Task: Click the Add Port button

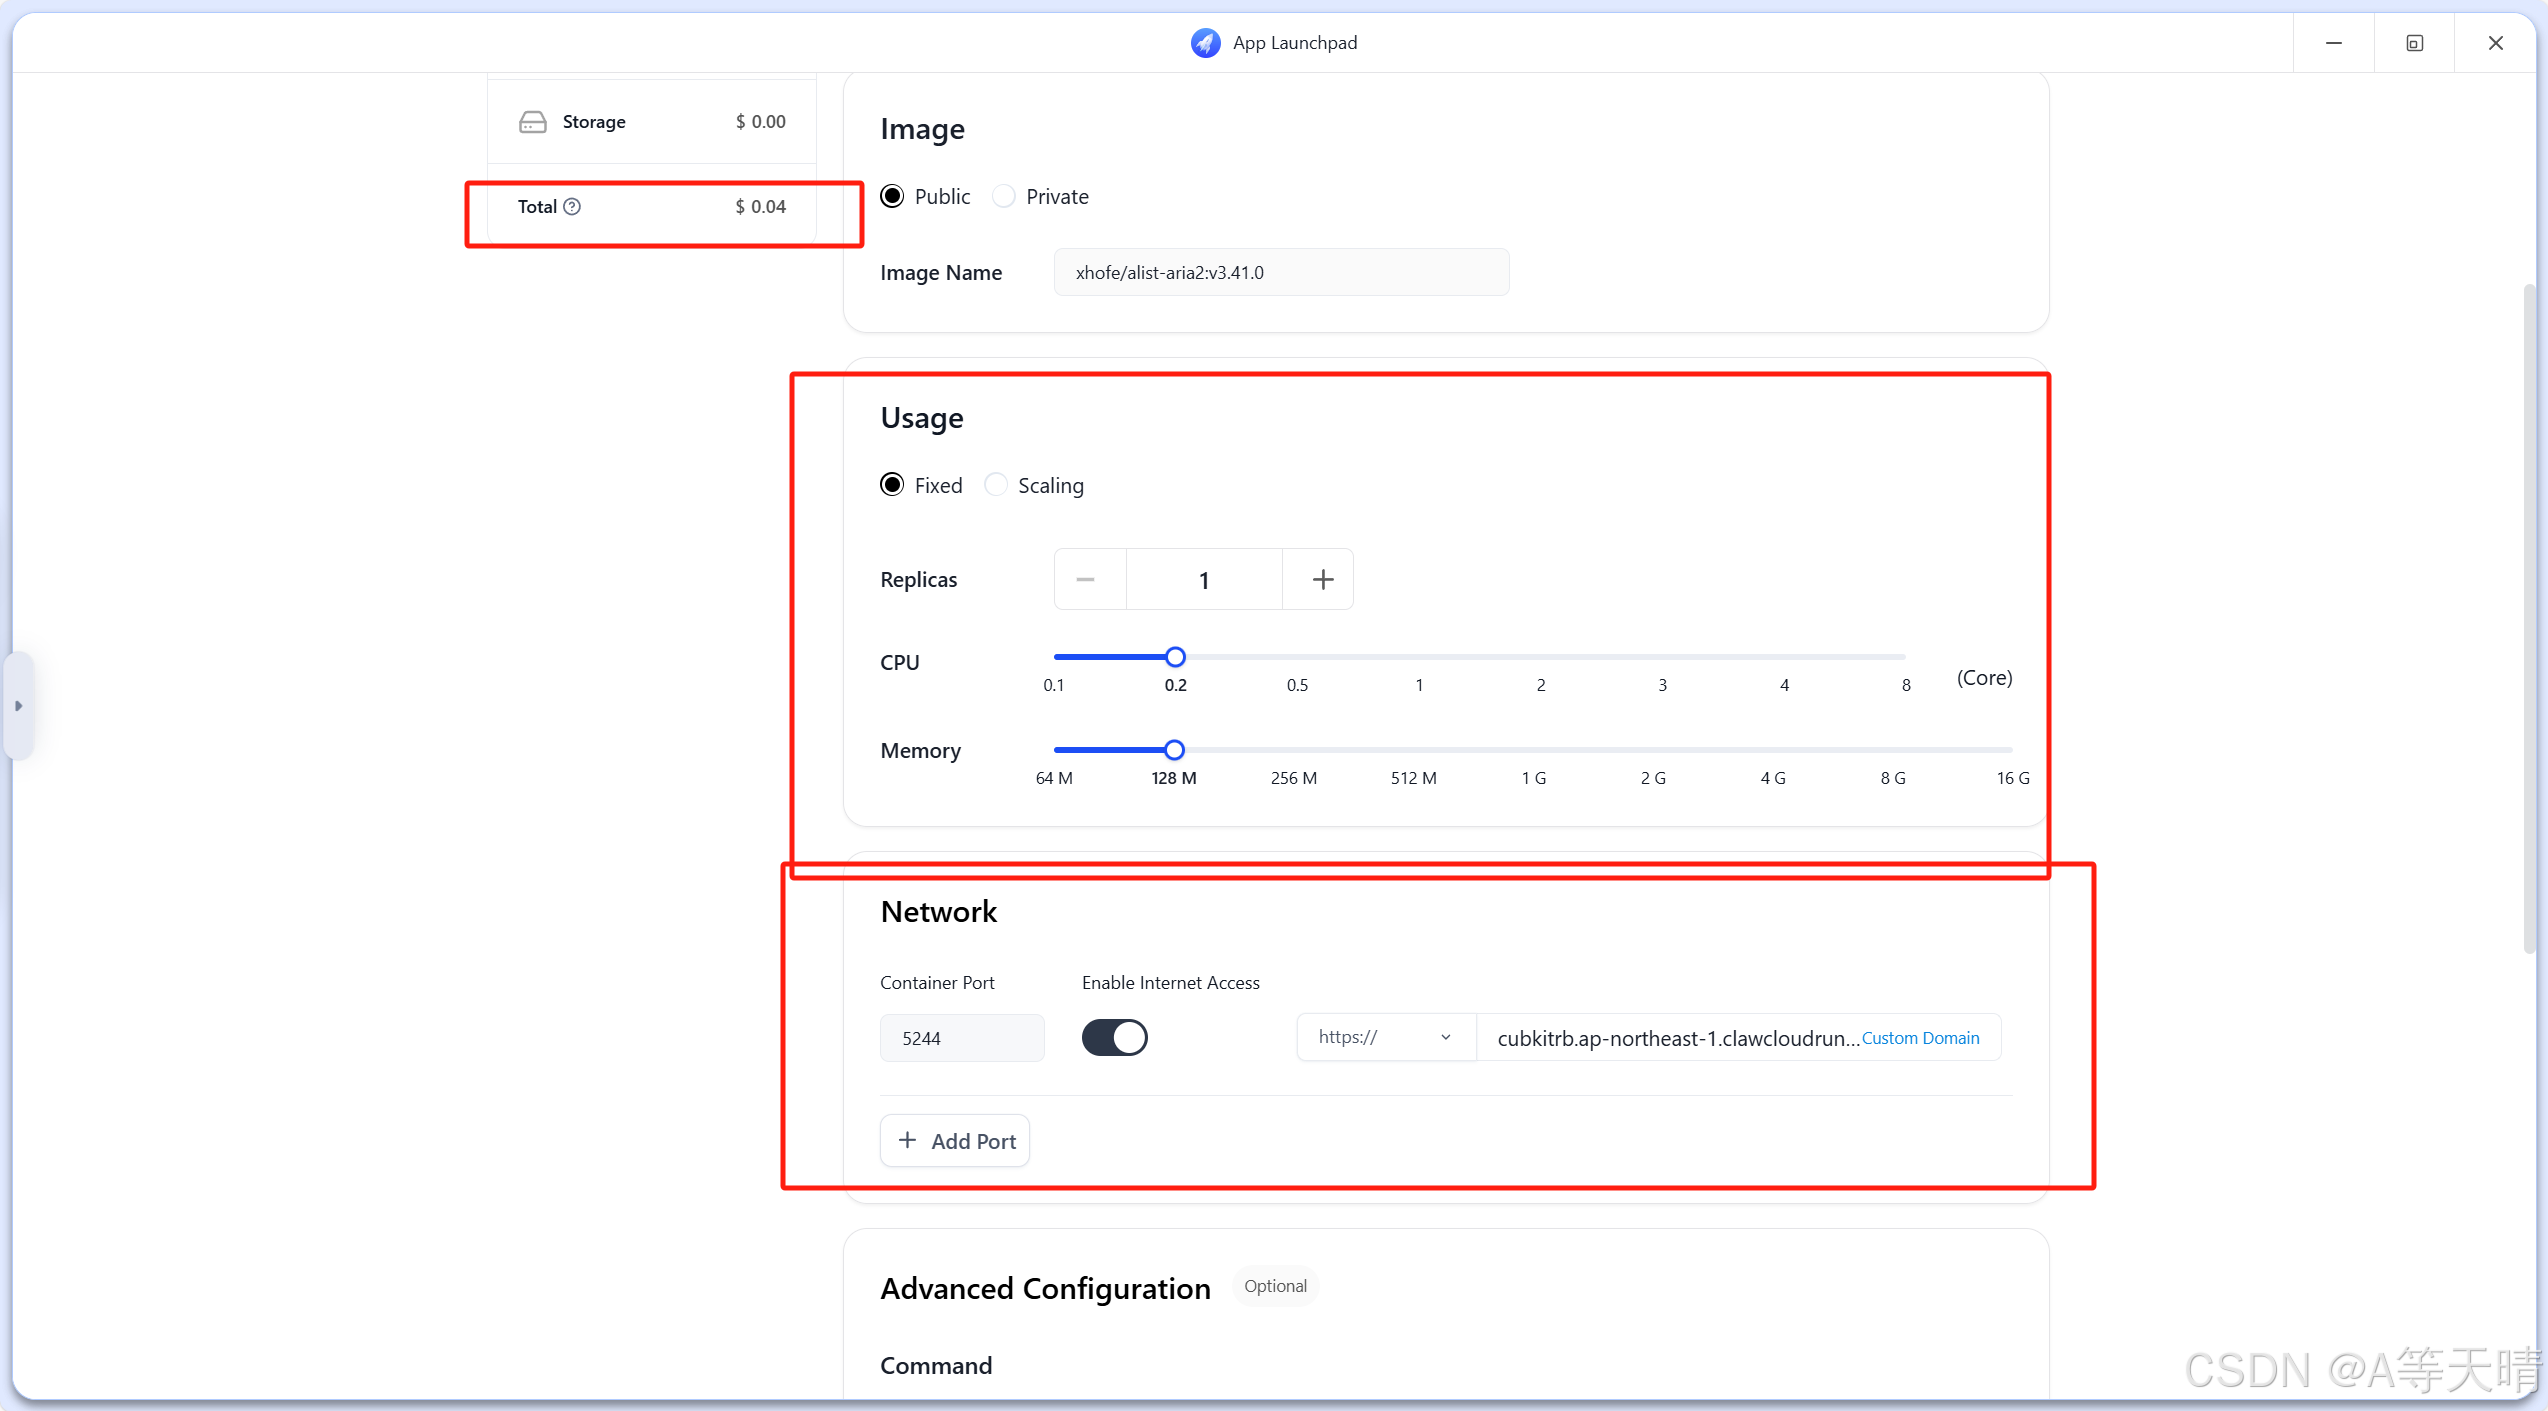Action: [x=955, y=1141]
